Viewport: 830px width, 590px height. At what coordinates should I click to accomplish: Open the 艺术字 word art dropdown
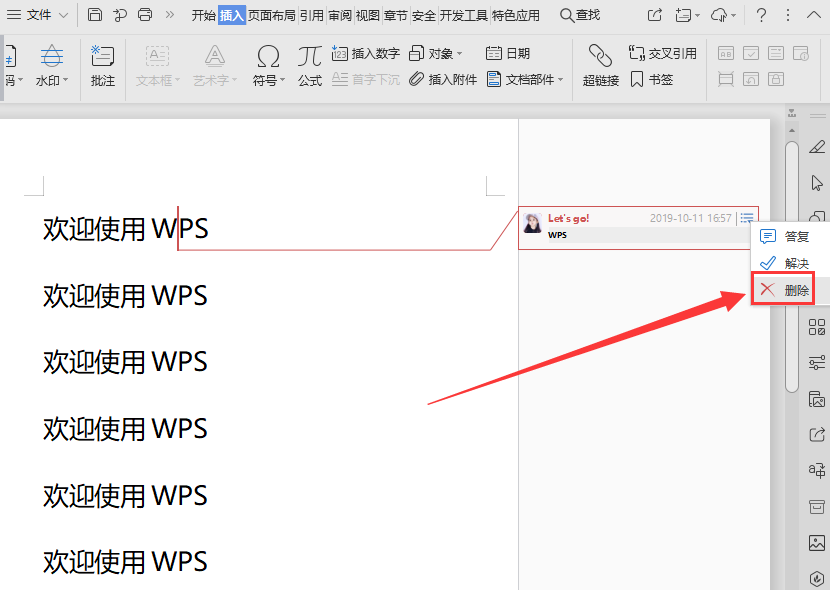[x=214, y=66]
